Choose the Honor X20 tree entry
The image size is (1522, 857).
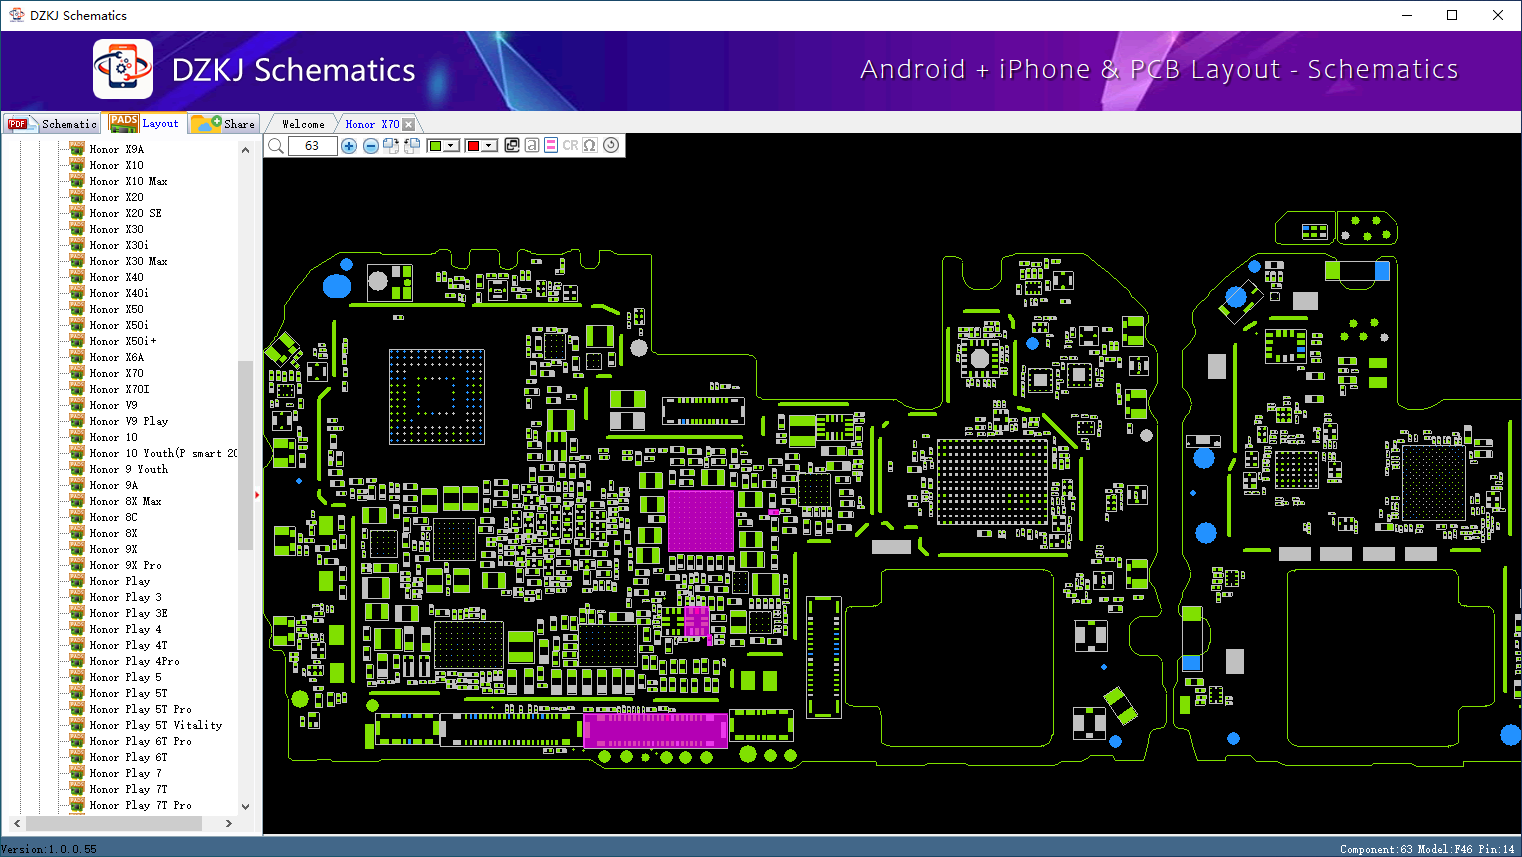116,197
